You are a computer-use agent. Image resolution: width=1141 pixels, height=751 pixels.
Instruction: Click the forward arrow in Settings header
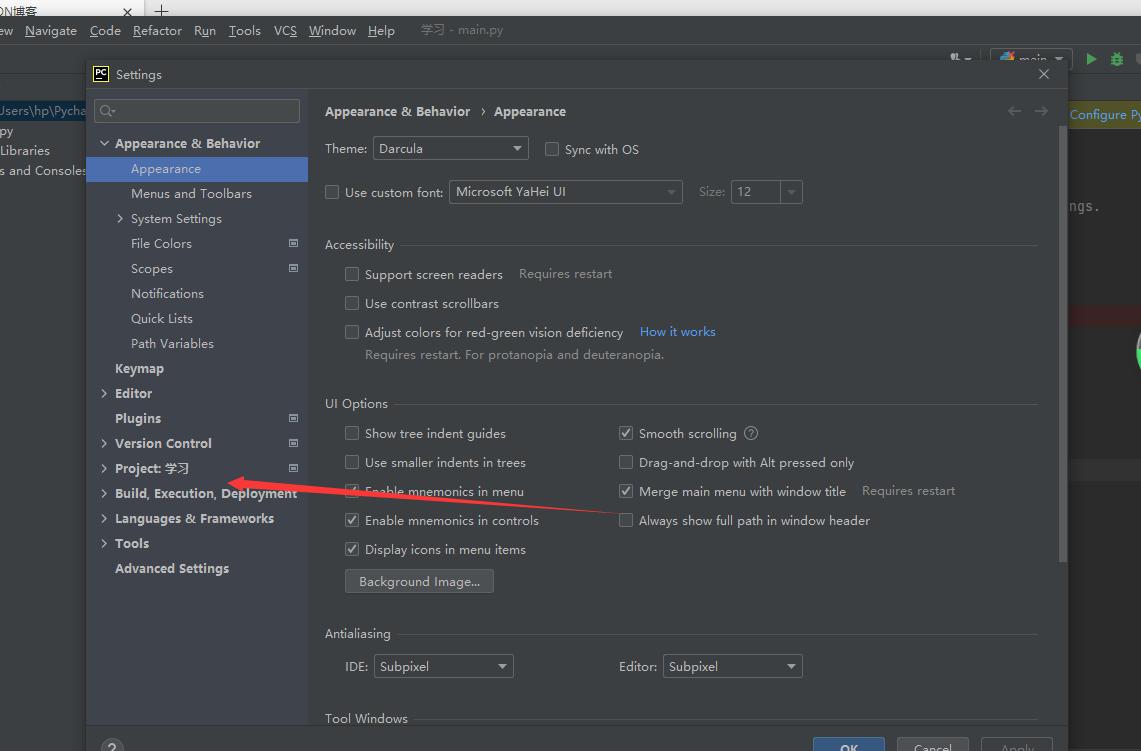point(1041,111)
